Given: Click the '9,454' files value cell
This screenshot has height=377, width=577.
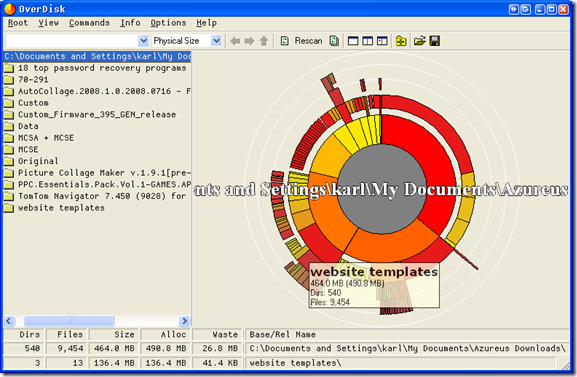Looking at the screenshot, I should 67,348.
